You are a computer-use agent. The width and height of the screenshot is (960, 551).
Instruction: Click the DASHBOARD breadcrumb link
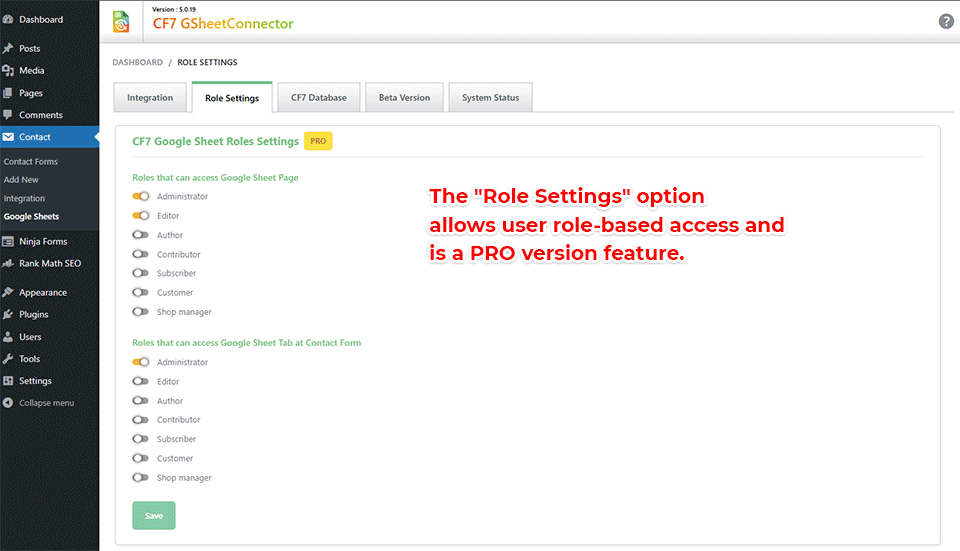(x=138, y=62)
